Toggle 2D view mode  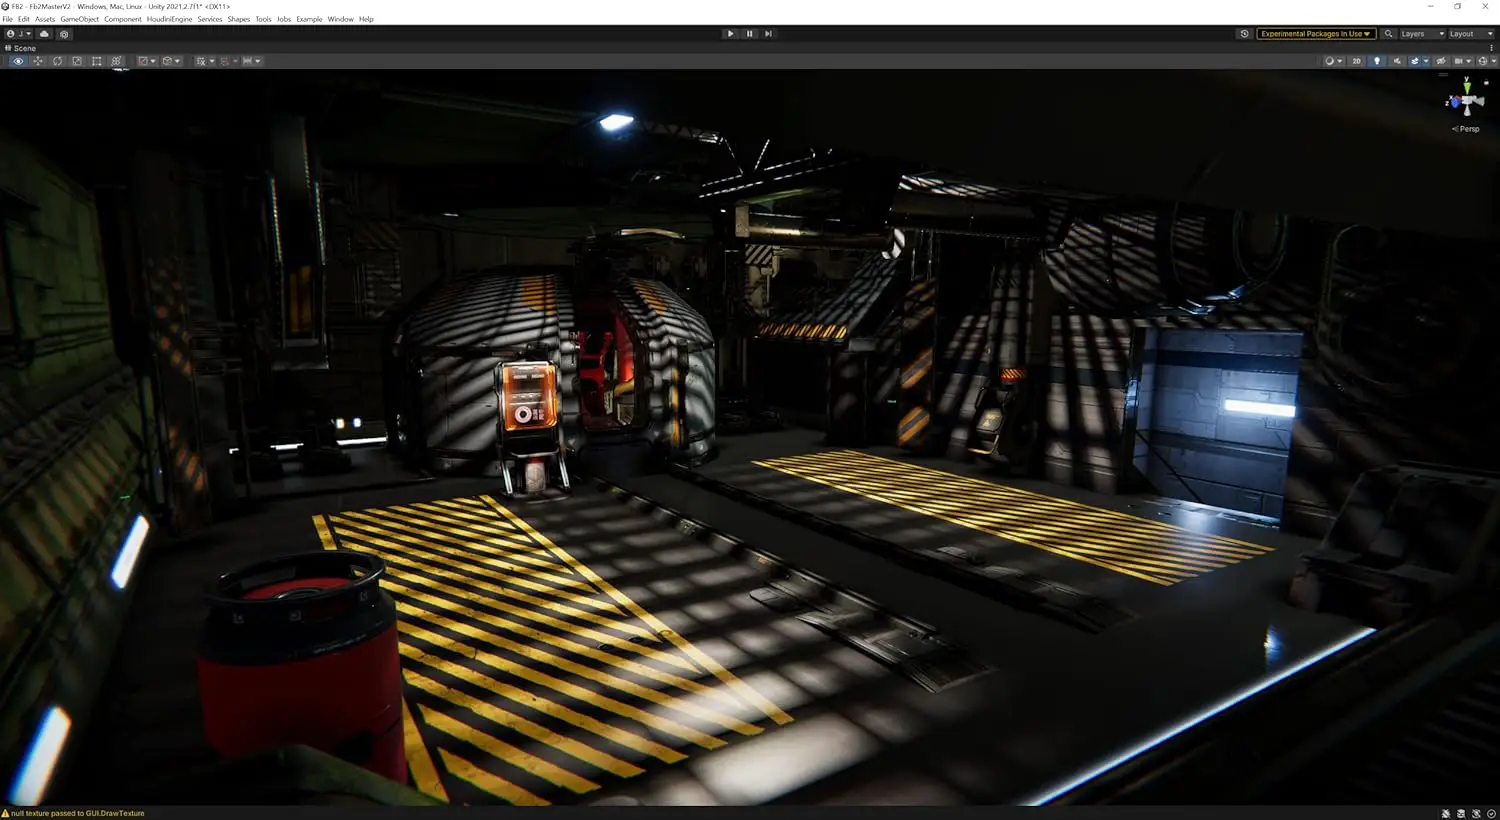[1357, 61]
